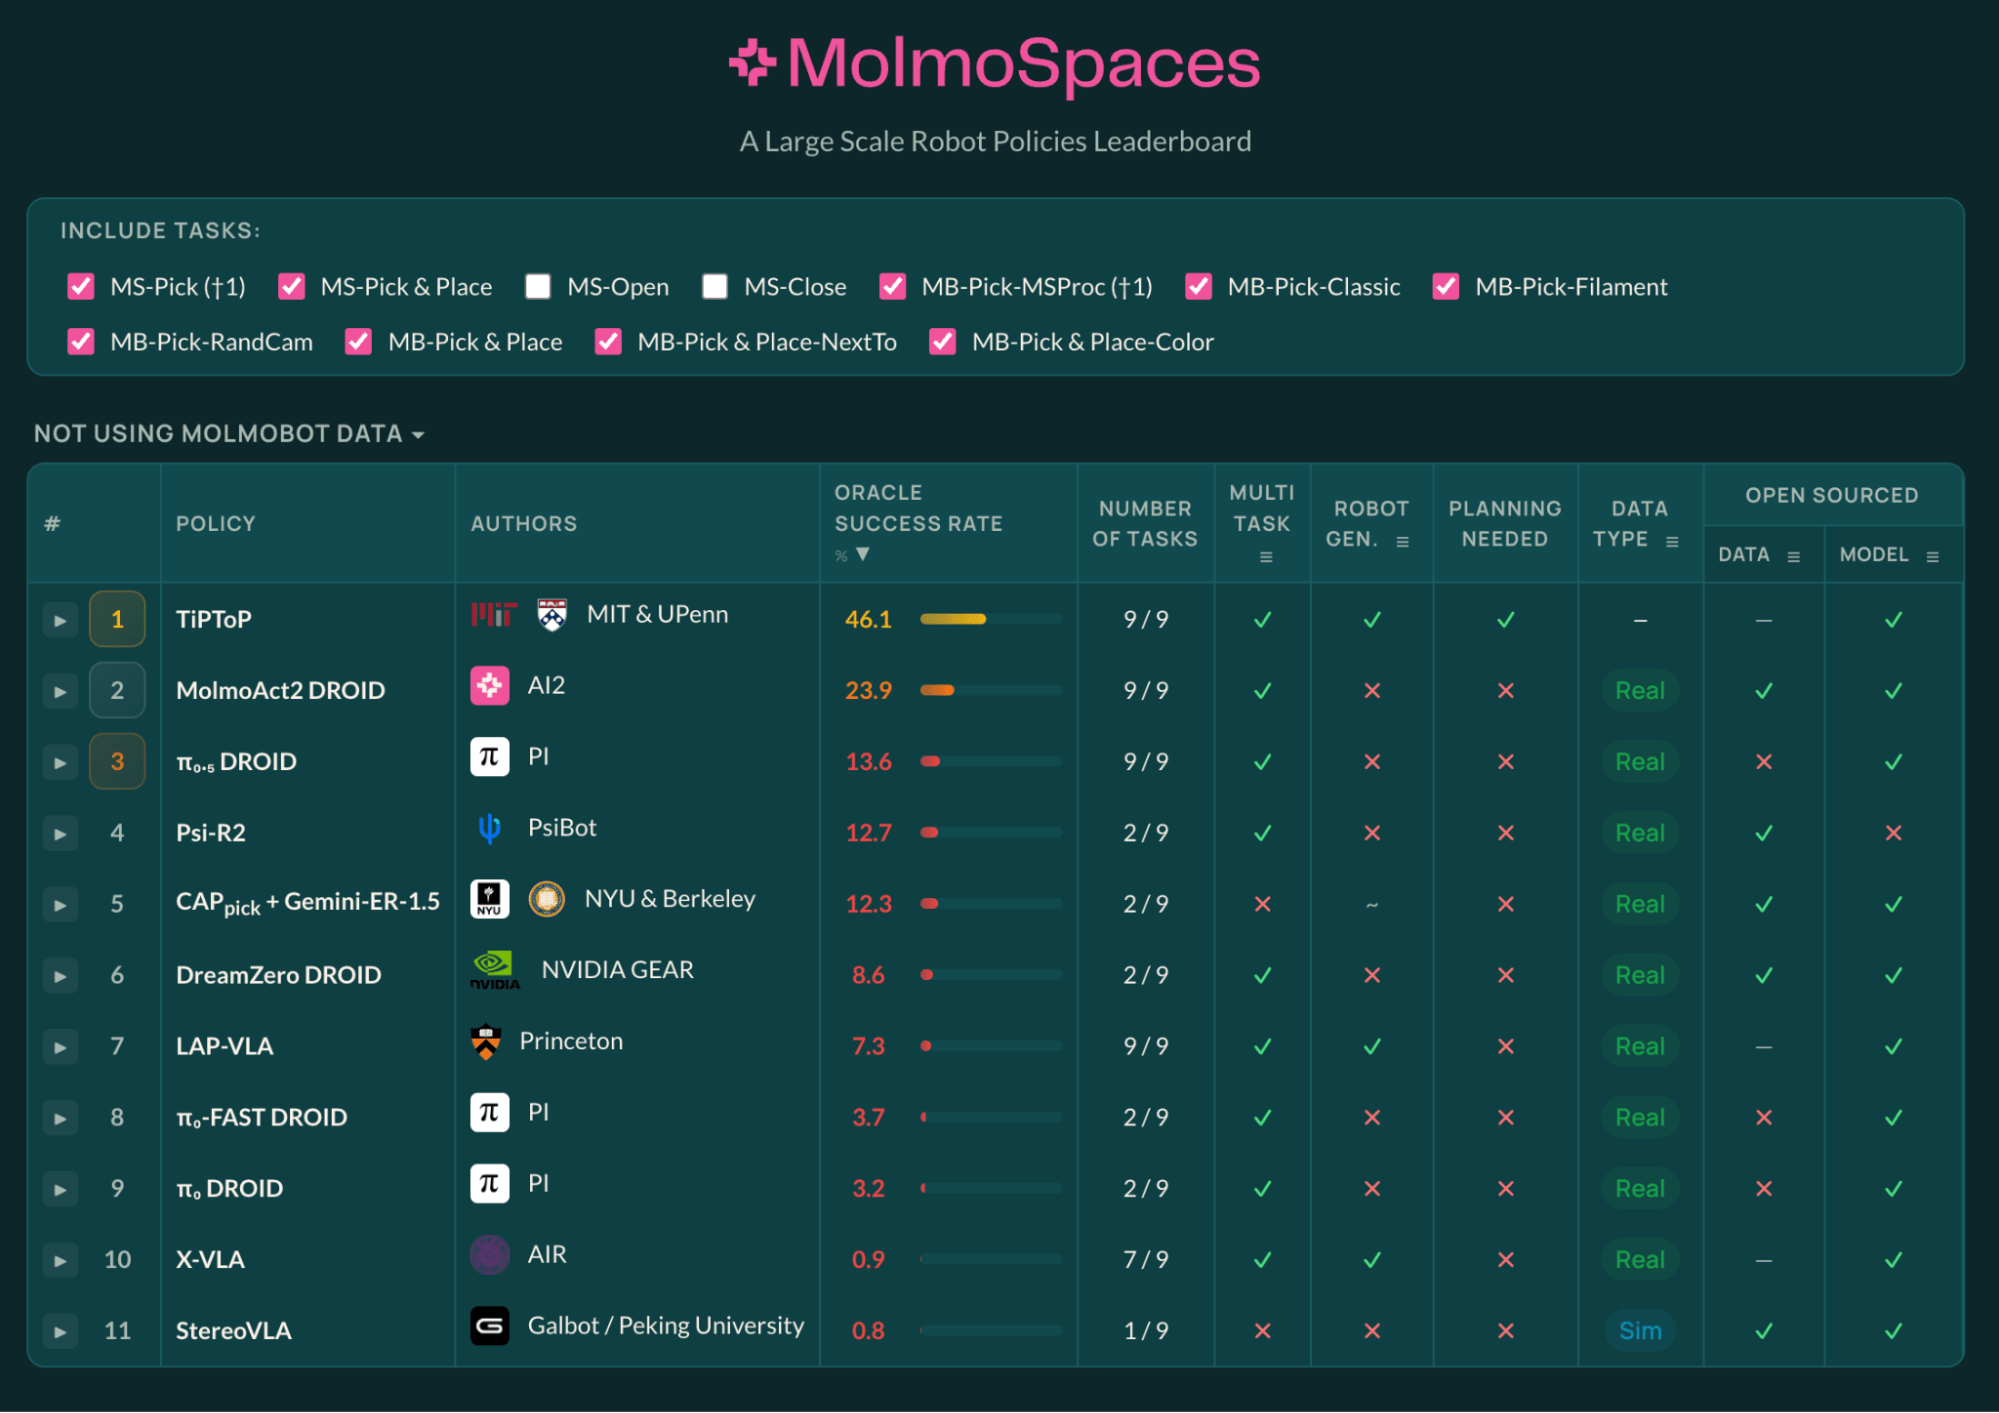Click the Berkeley seal logo

(547, 899)
